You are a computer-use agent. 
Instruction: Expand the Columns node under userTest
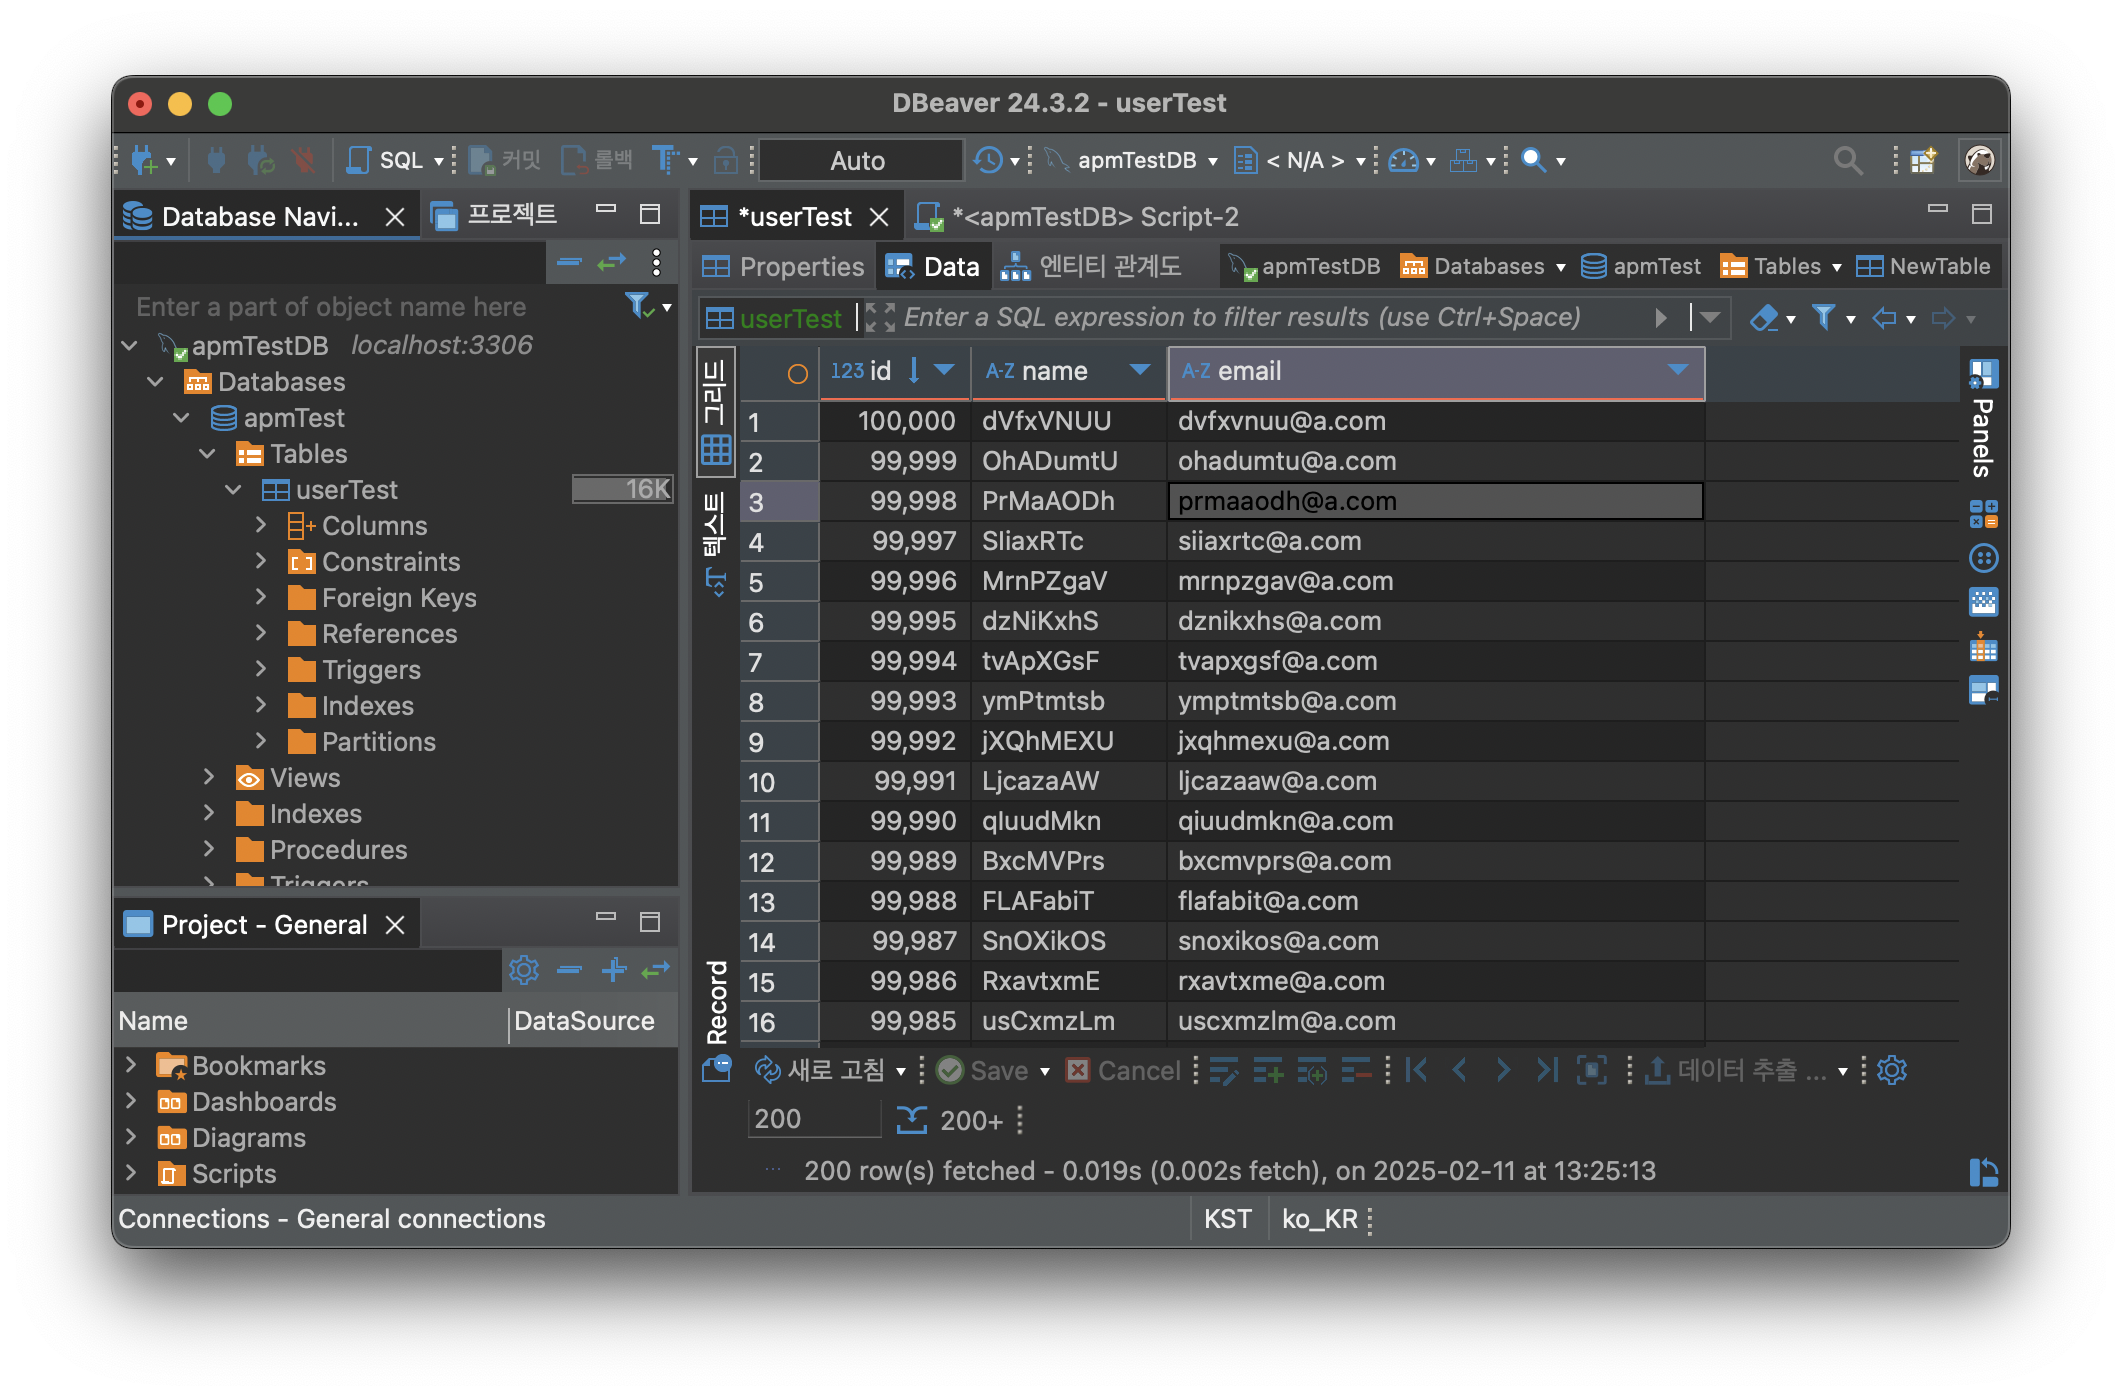[x=261, y=525]
